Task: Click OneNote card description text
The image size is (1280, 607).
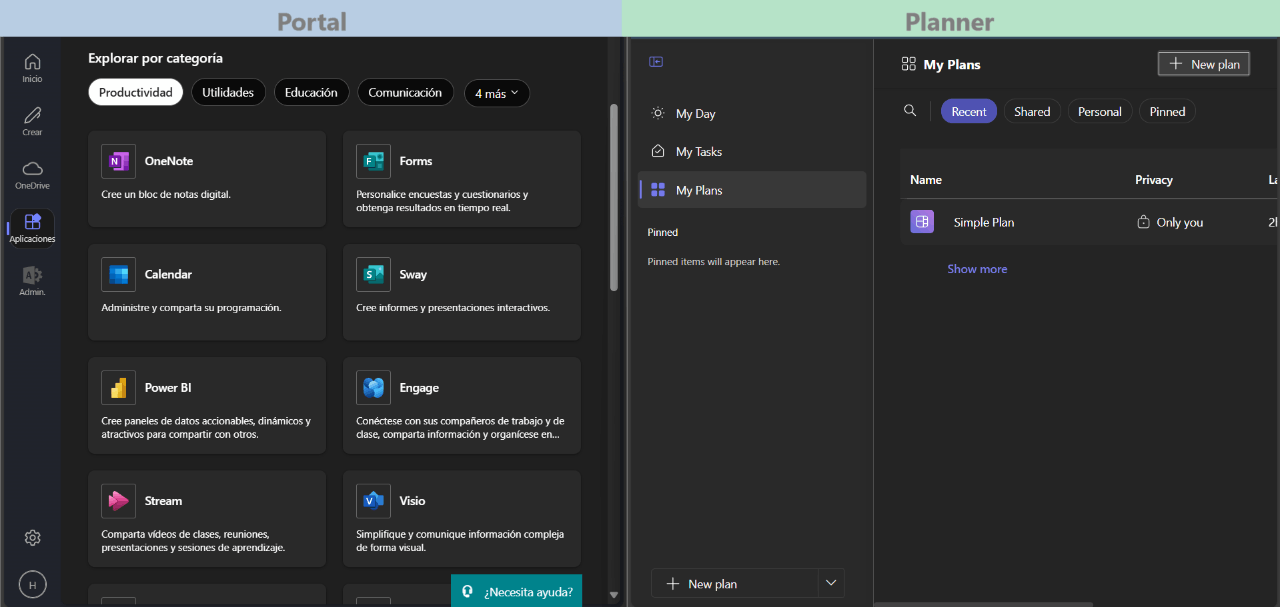Action: pos(166,194)
